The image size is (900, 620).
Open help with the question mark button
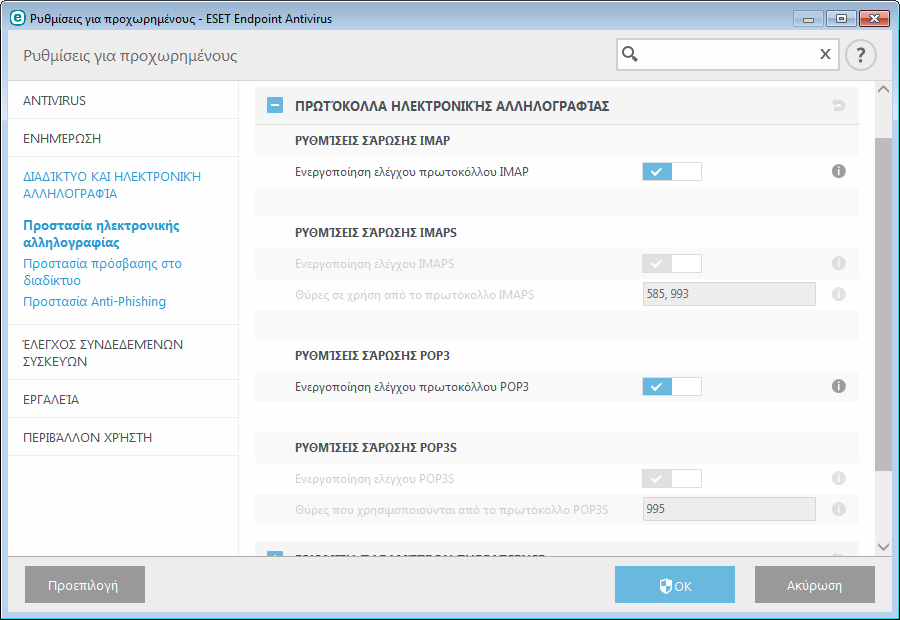click(x=860, y=55)
